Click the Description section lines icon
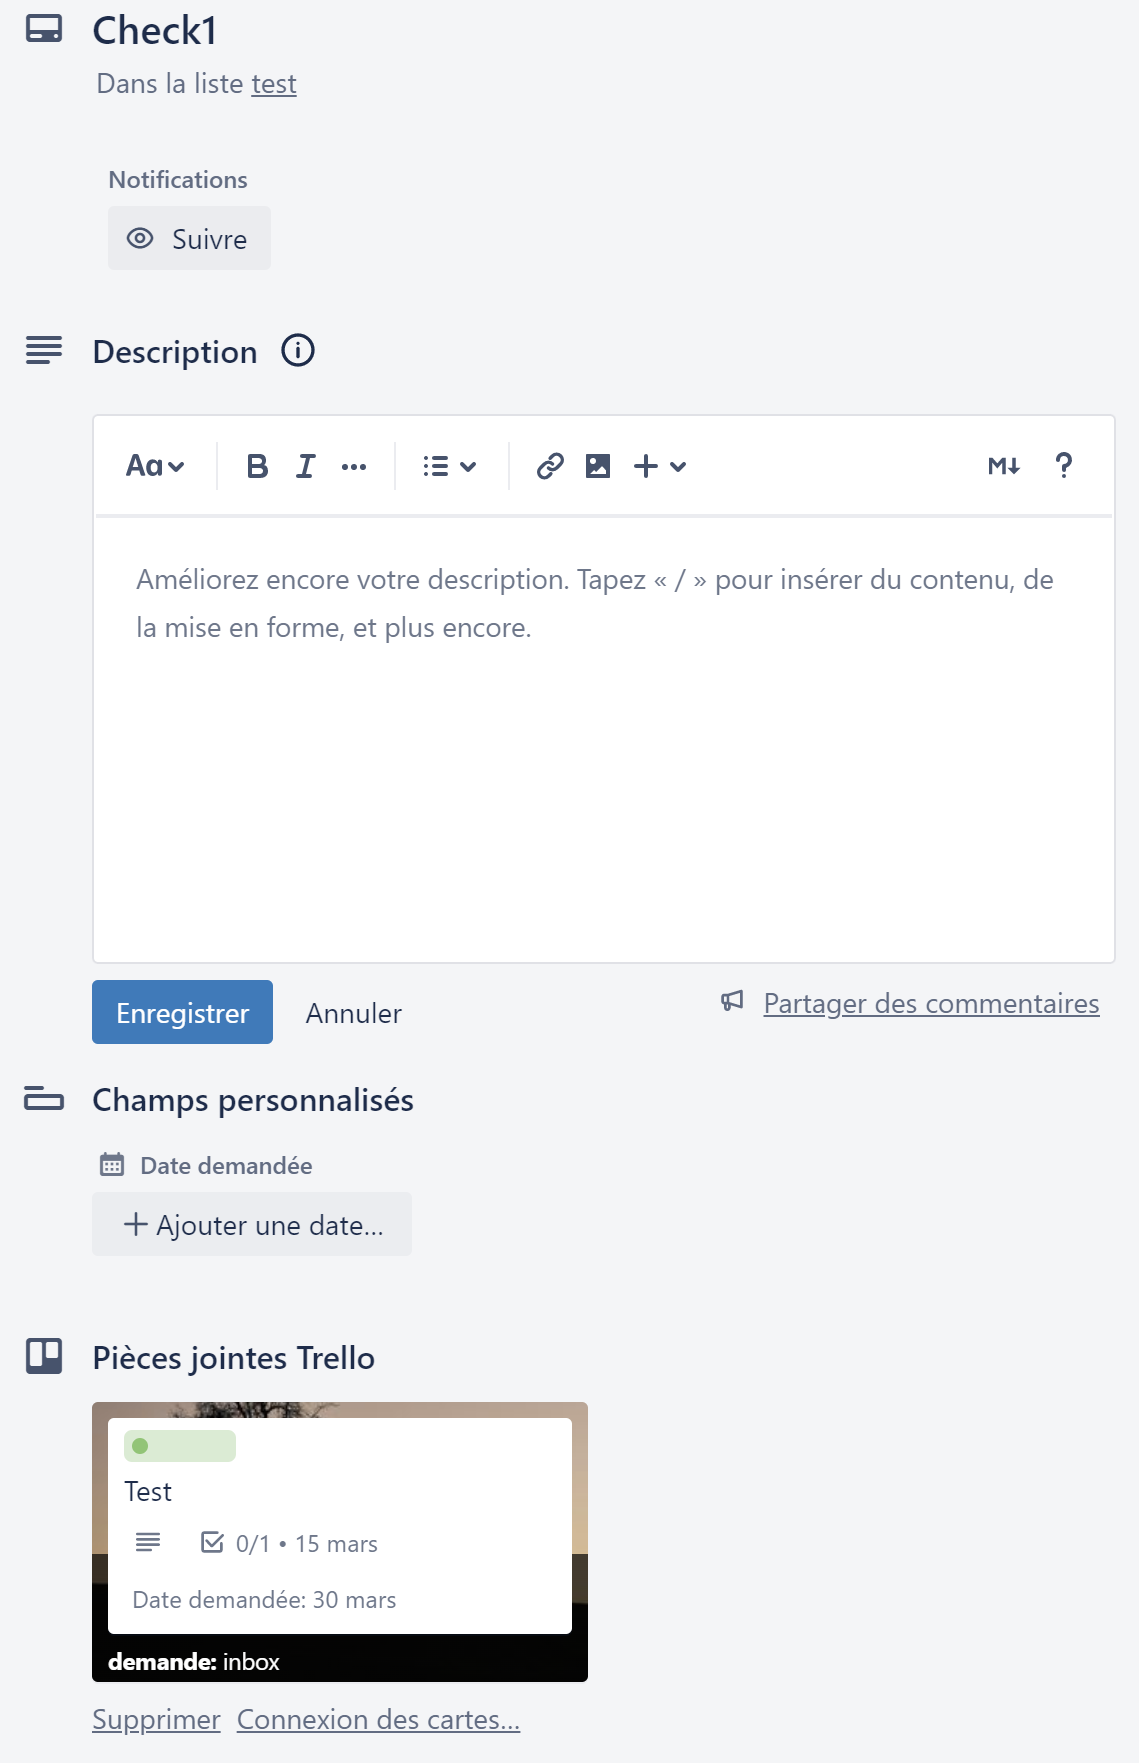 pyautogui.click(x=44, y=351)
